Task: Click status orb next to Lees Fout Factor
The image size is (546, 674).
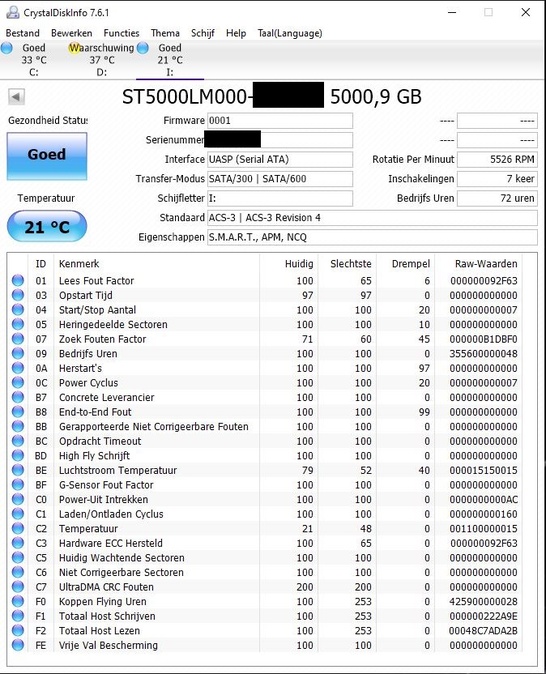Action: 18,281
